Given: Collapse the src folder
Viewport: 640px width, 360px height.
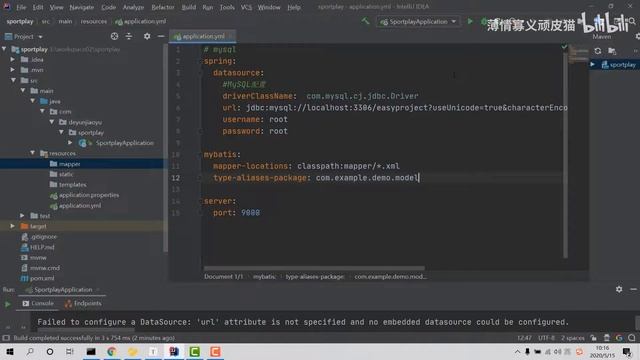Looking at the screenshot, I should (x=13, y=80).
